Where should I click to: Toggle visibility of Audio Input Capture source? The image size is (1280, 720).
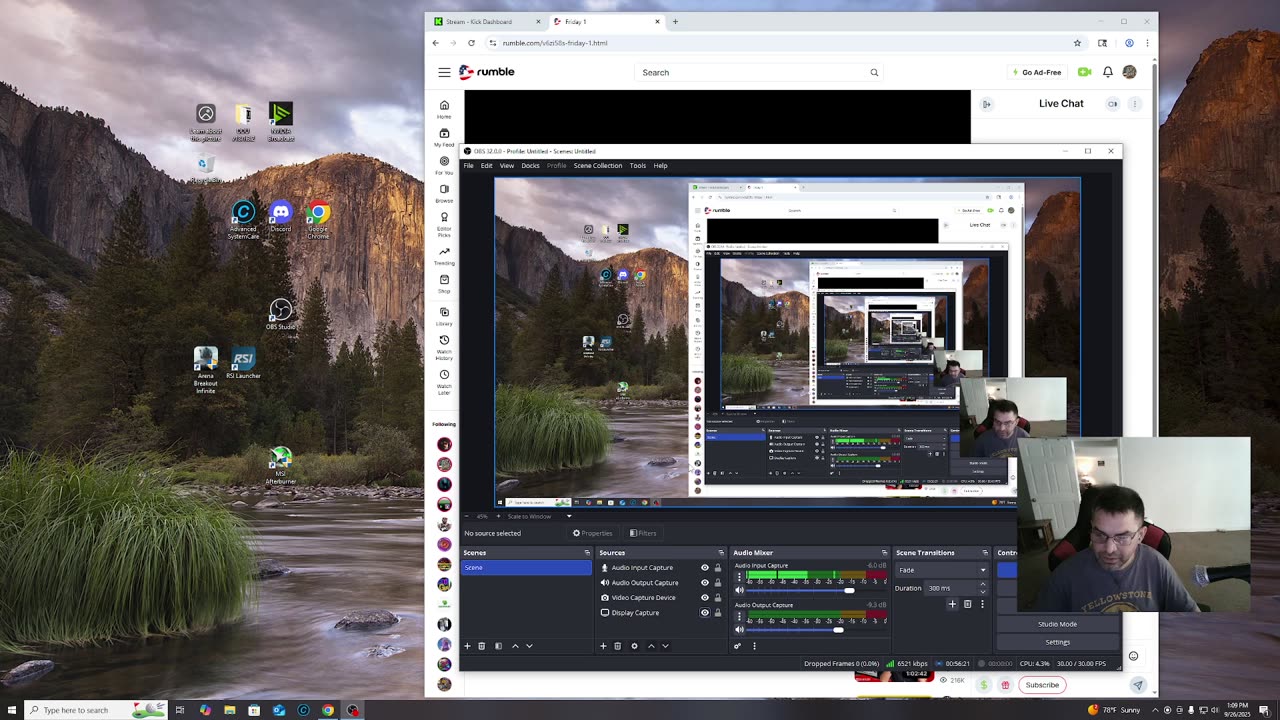[704, 568]
